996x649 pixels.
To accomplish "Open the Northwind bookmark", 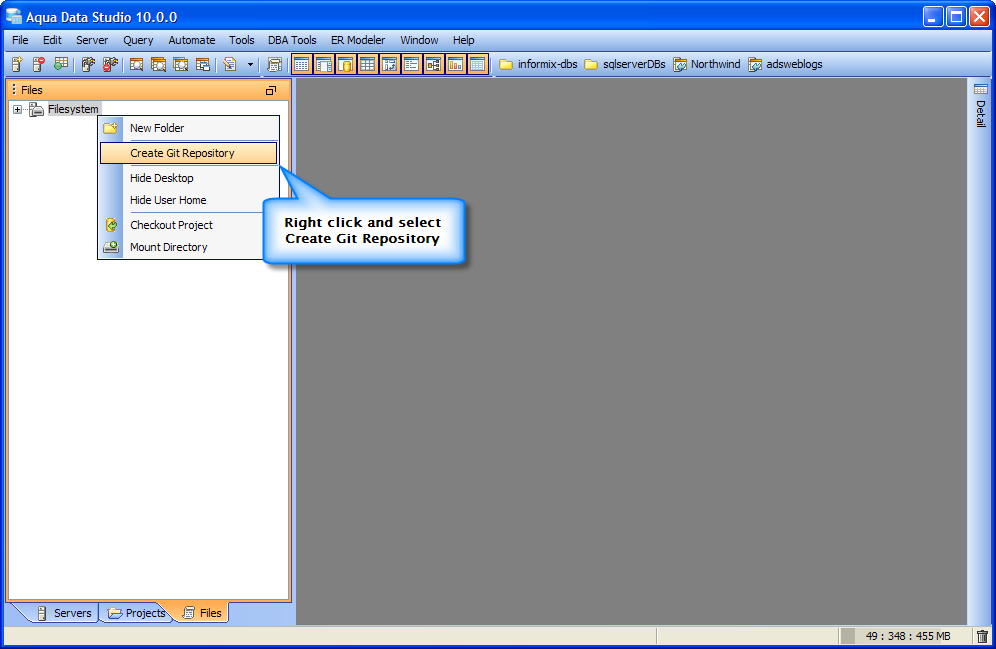I will [707, 64].
